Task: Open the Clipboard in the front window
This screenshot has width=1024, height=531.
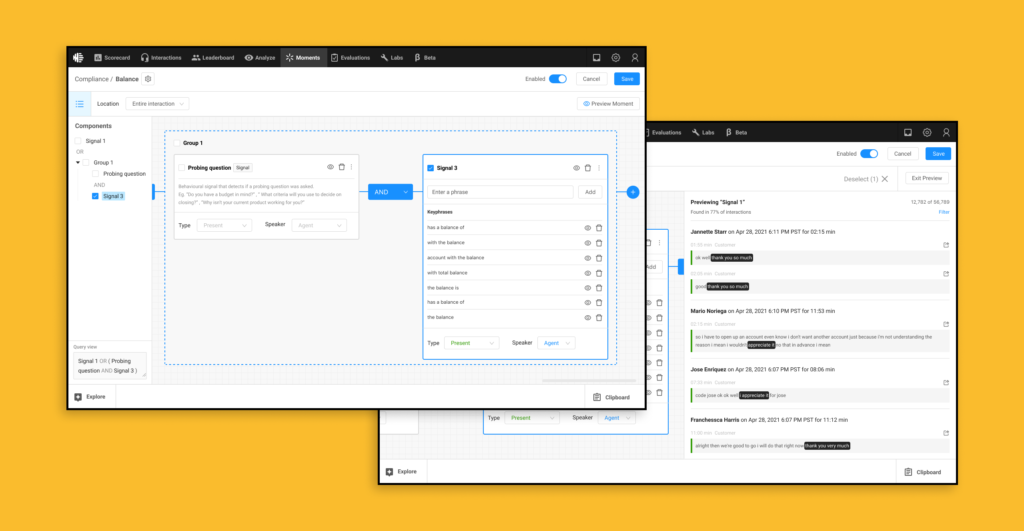Action: [x=611, y=397]
